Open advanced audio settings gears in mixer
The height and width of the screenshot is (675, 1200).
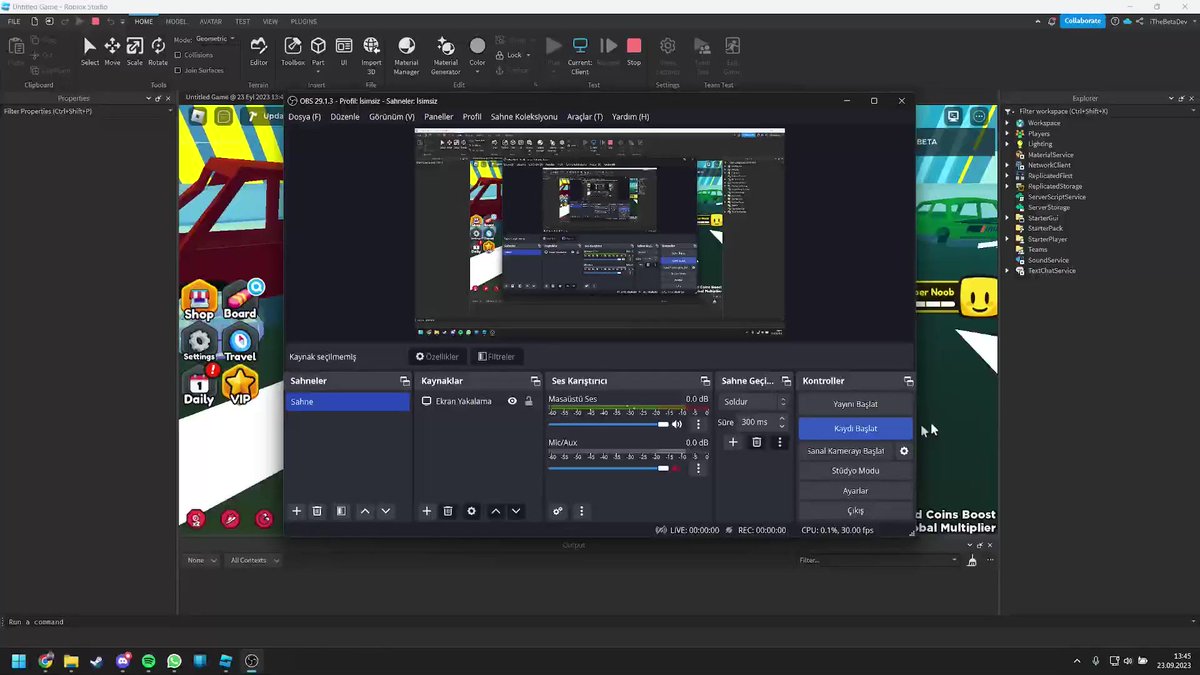pyautogui.click(x=558, y=511)
